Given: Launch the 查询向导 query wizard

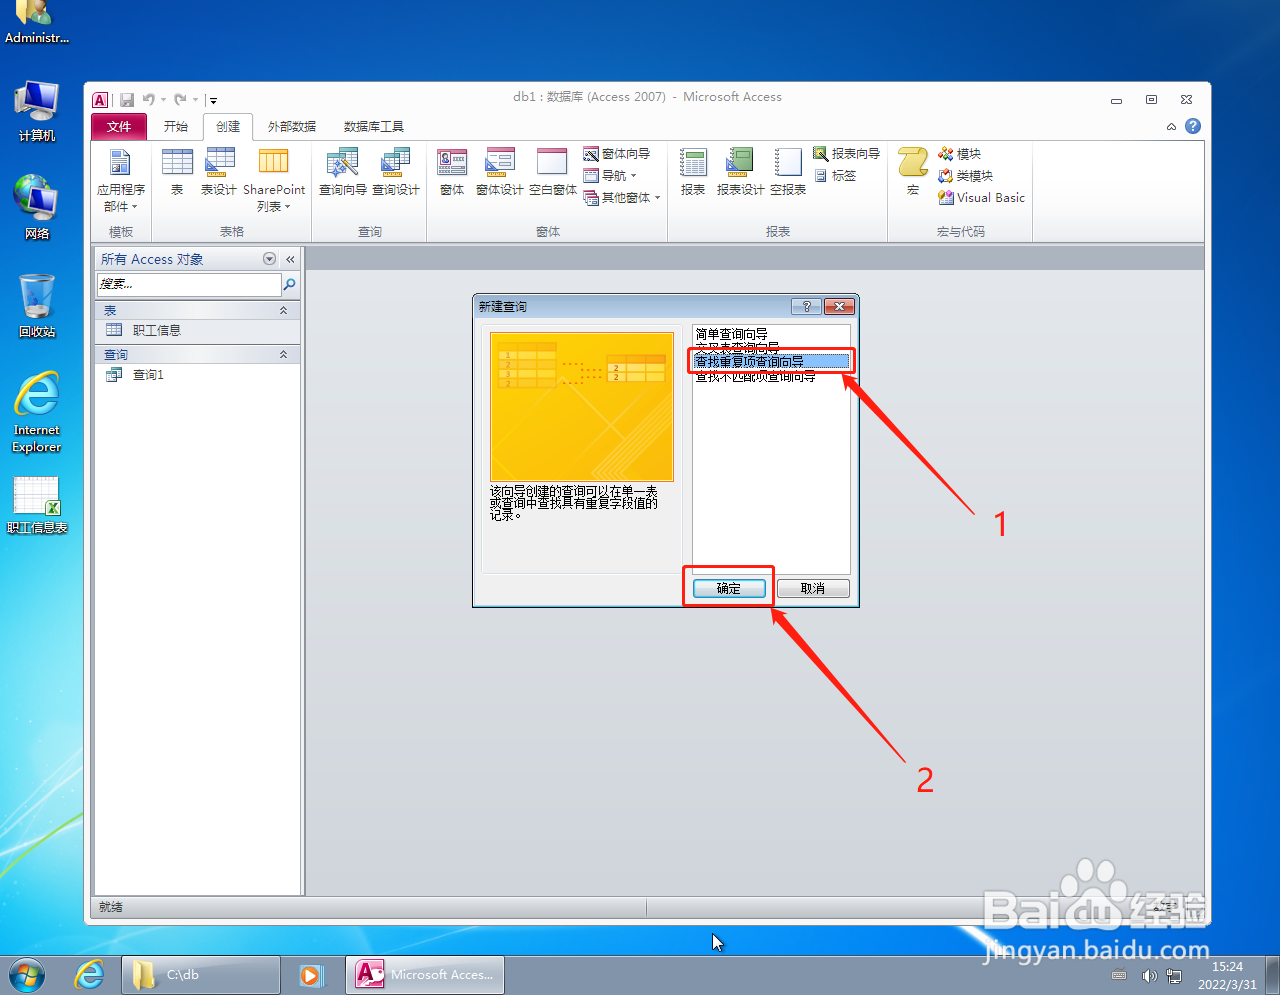Looking at the screenshot, I should tap(342, 172).
